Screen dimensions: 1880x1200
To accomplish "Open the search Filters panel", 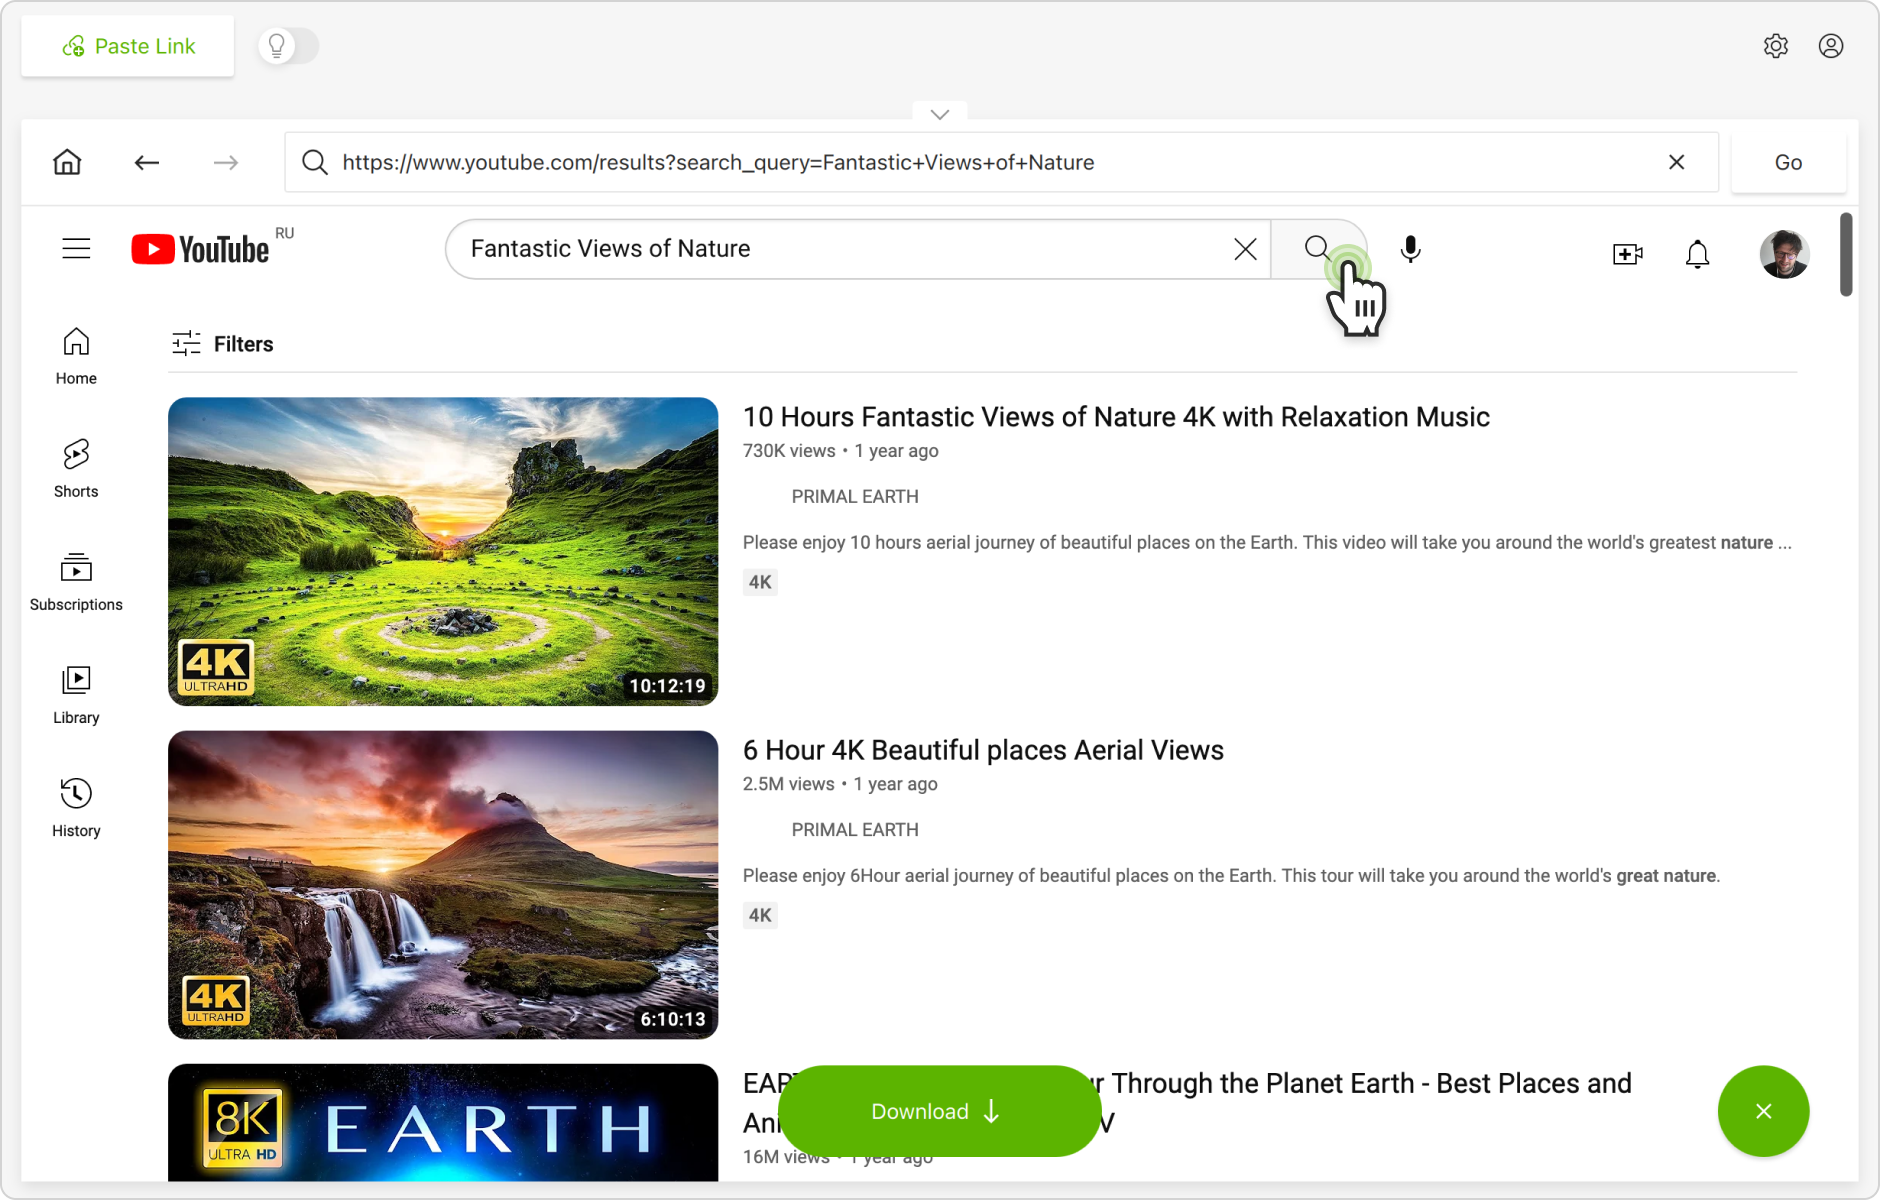I will point(221,343).
